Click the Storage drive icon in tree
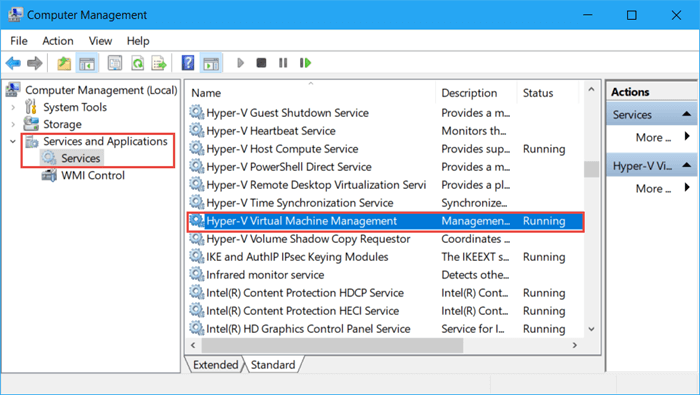The width and height of the screenshot is (700, 395). click(x=31, y=124)
